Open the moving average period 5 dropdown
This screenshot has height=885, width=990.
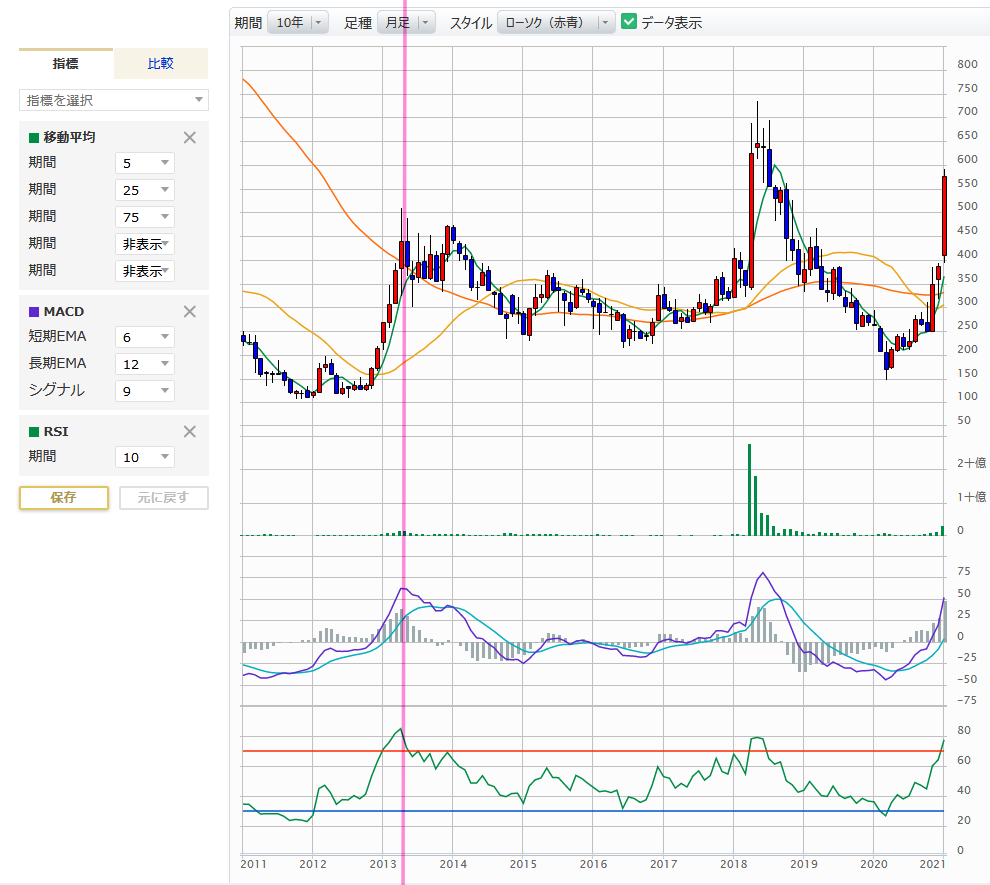[x=145, y=163]
